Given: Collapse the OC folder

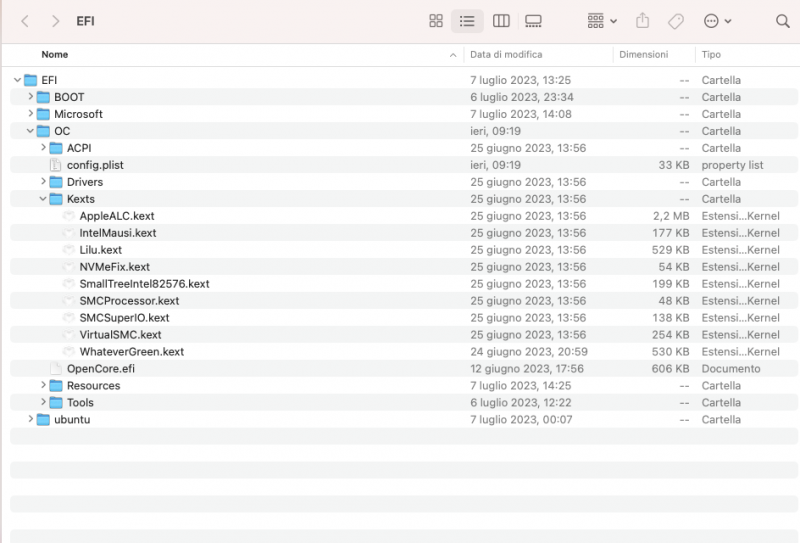Looking at the screenshot, I should pos(30,131).
